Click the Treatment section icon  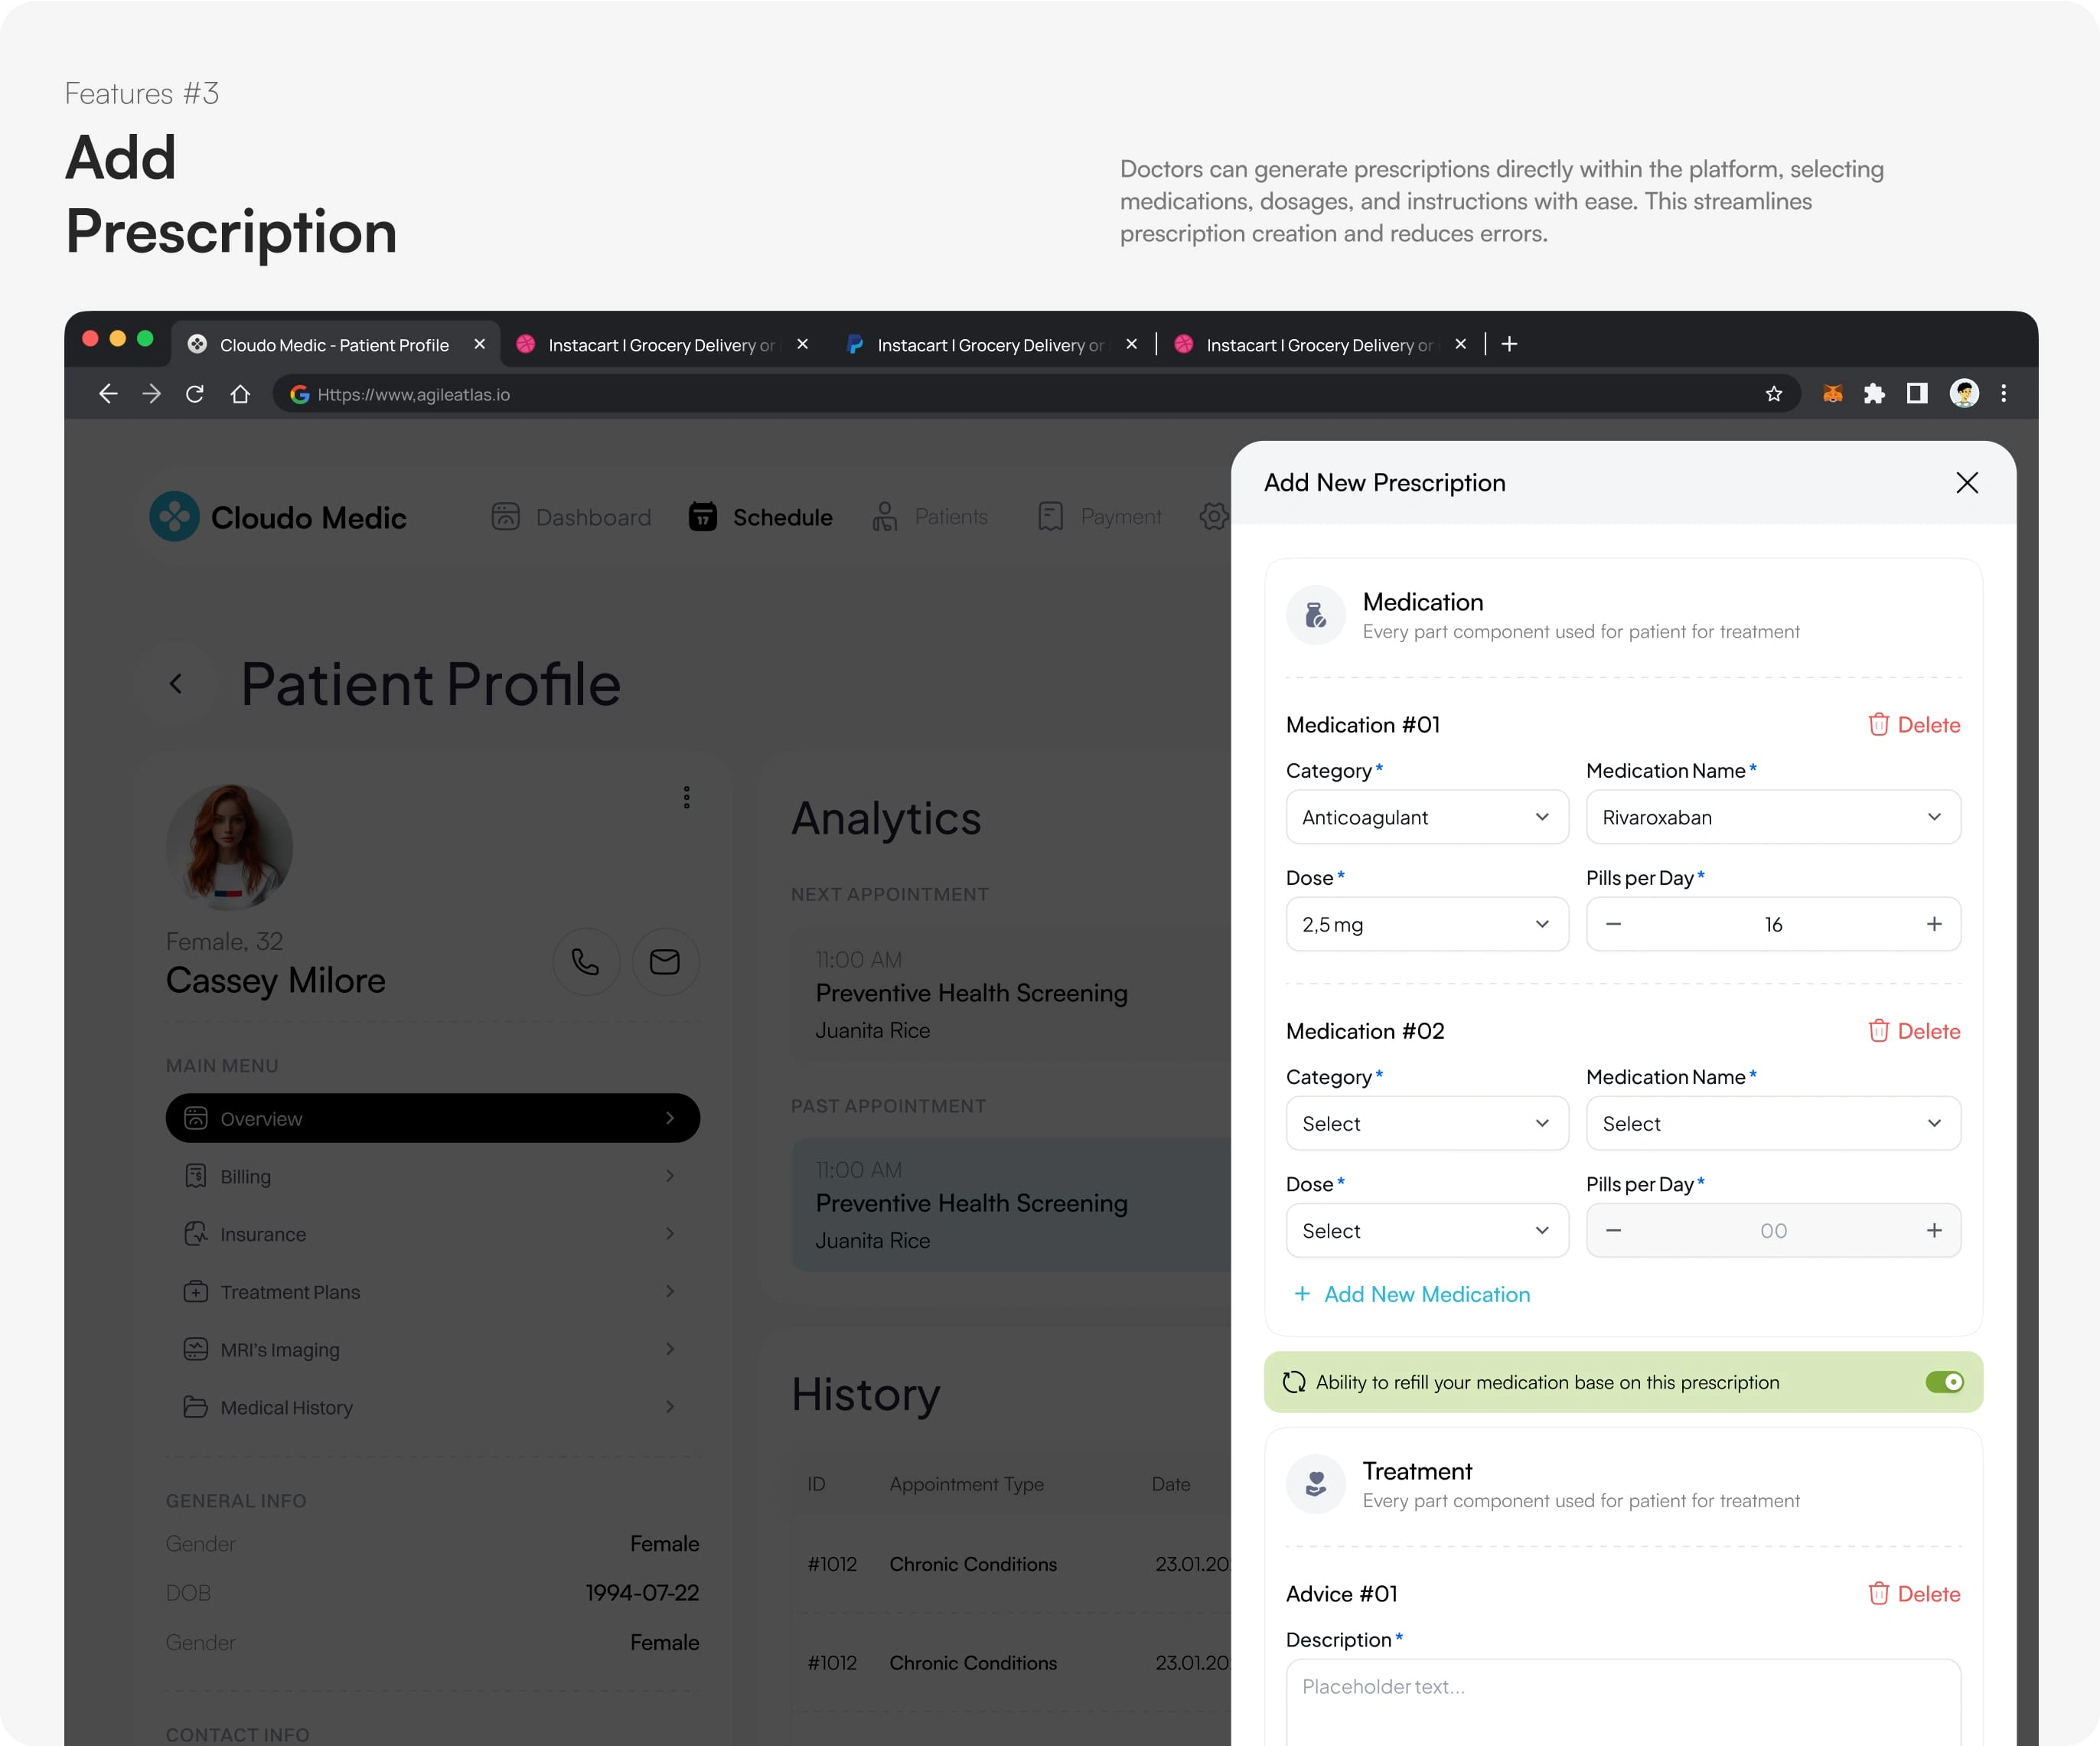1316,1484
